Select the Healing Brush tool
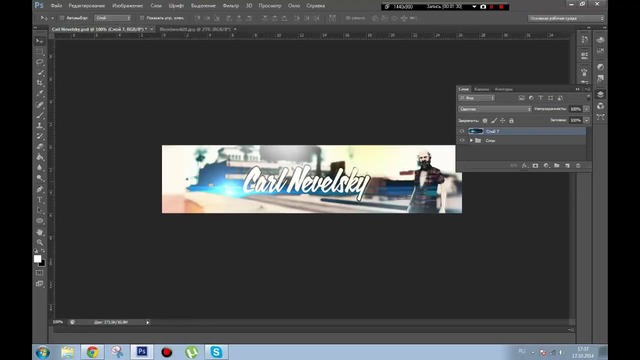This screenshot has height=360, width=640. point(40,105)
